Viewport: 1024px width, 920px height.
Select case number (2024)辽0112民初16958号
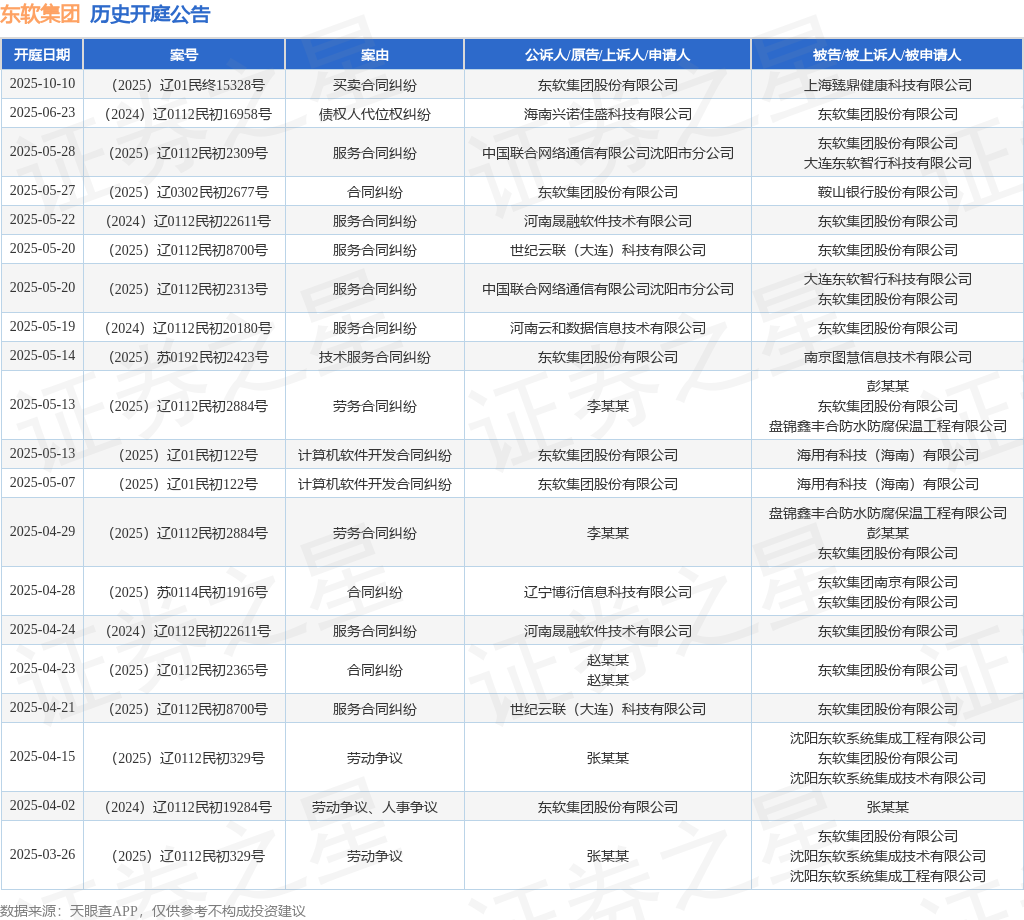point(188,114)
